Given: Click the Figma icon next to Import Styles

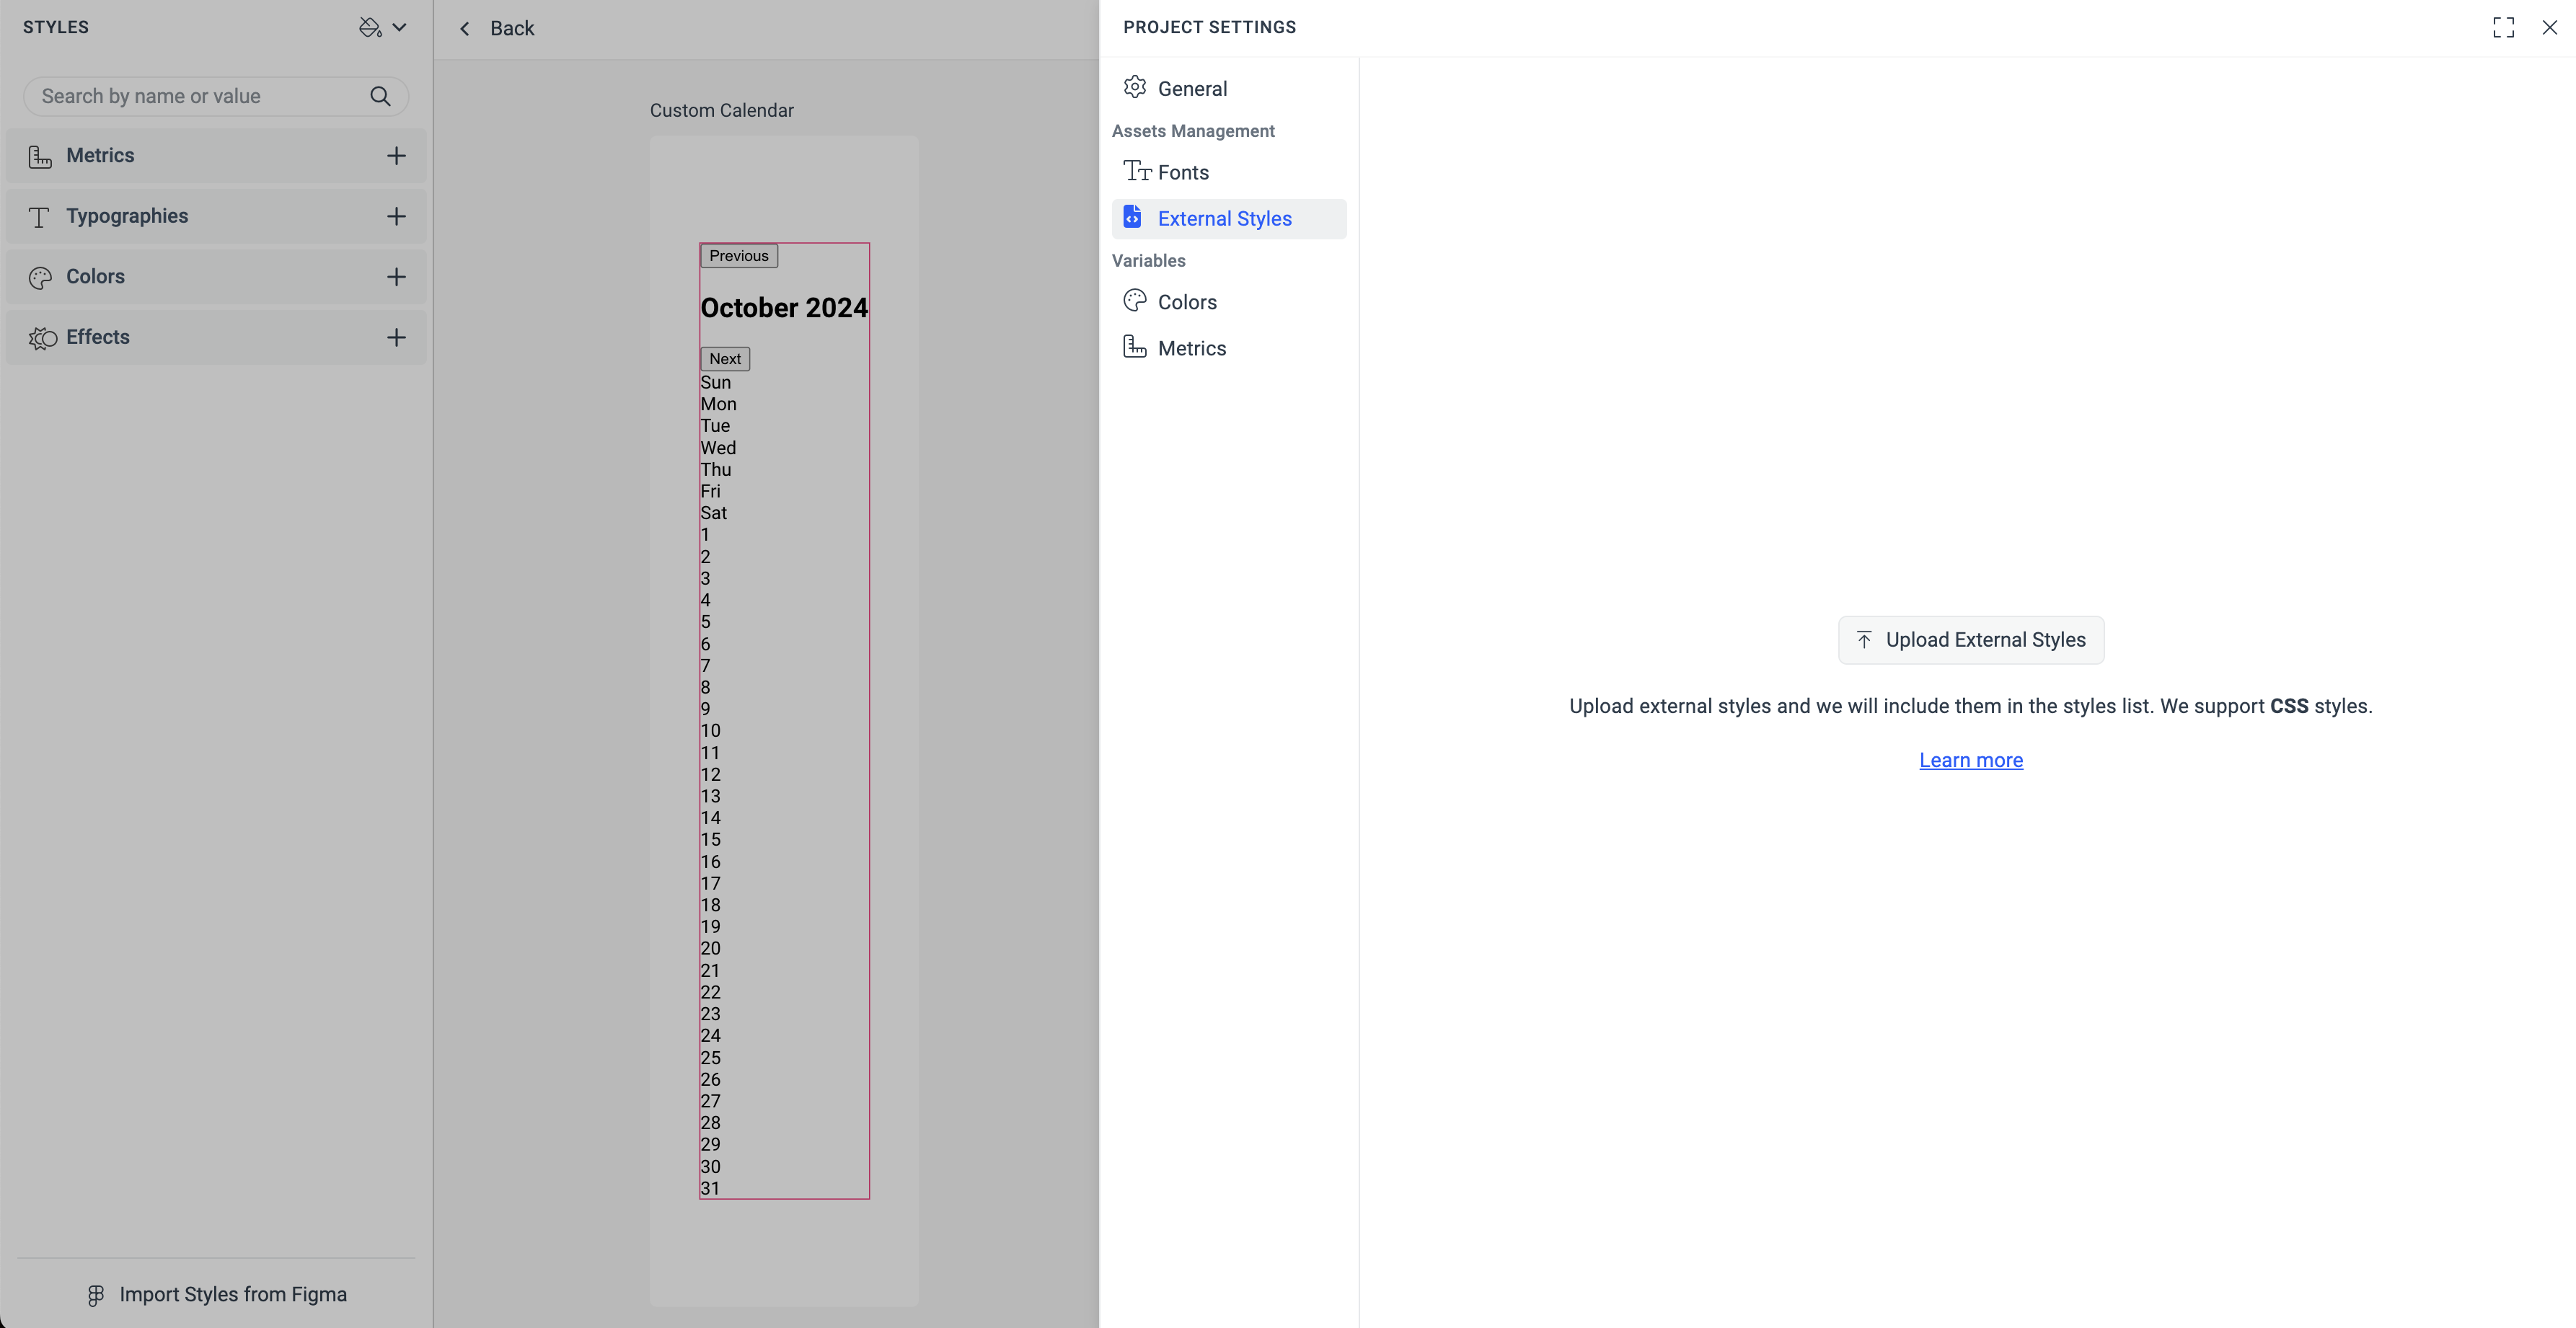Looking at the screenshot, I should pos(95,1294).
